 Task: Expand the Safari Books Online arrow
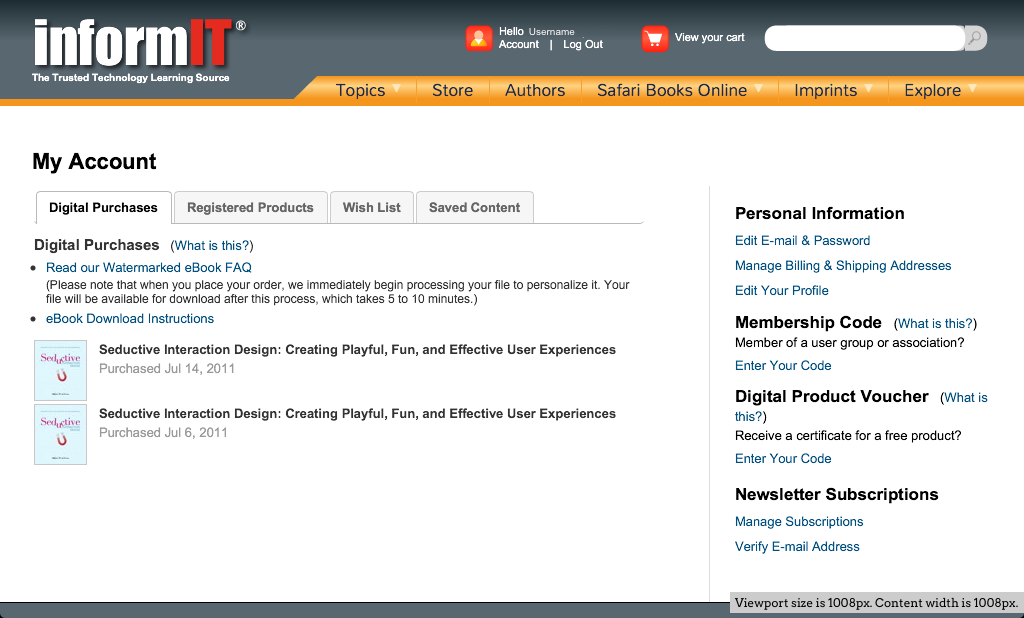pos(758,88)
